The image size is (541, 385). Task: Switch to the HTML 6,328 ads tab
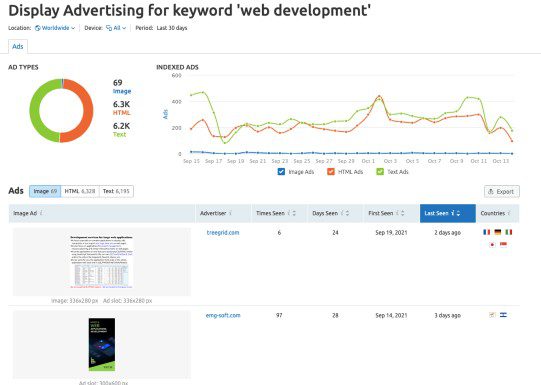[80, 191]
